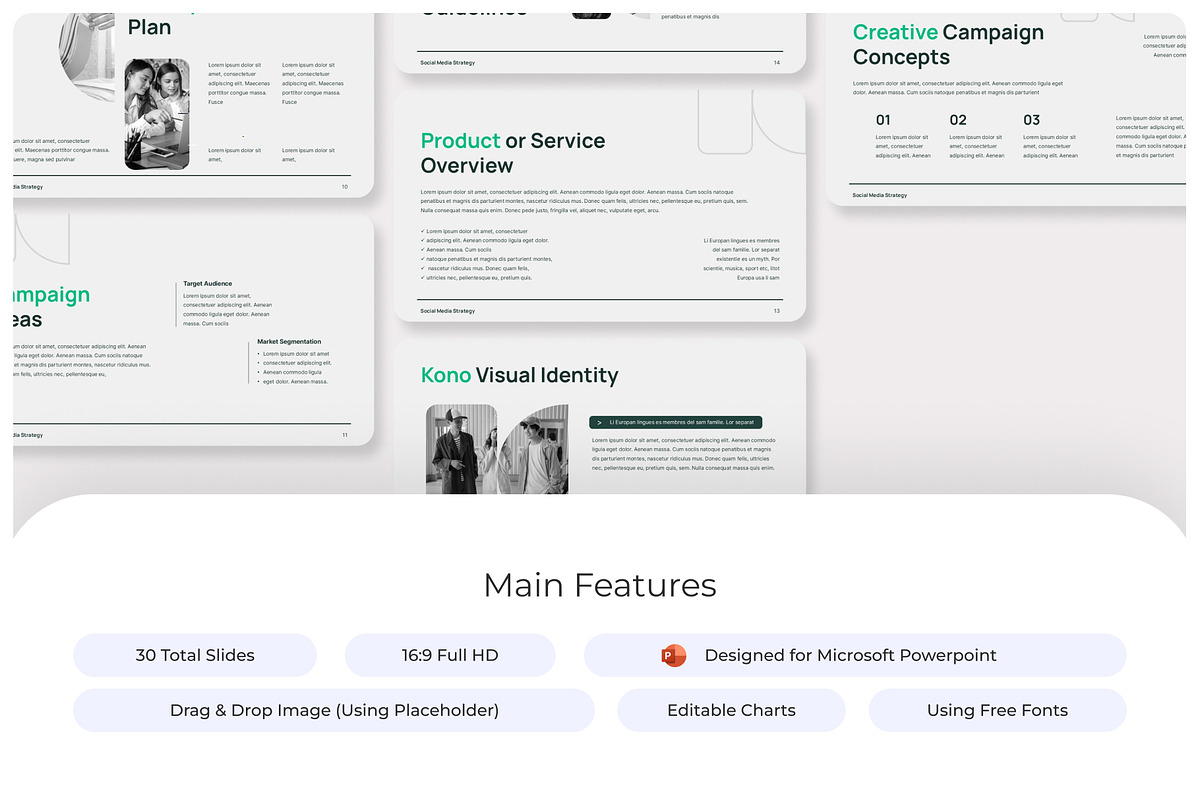
Task: Open the Product or Service Overview slide
Action: pos(600,205)
